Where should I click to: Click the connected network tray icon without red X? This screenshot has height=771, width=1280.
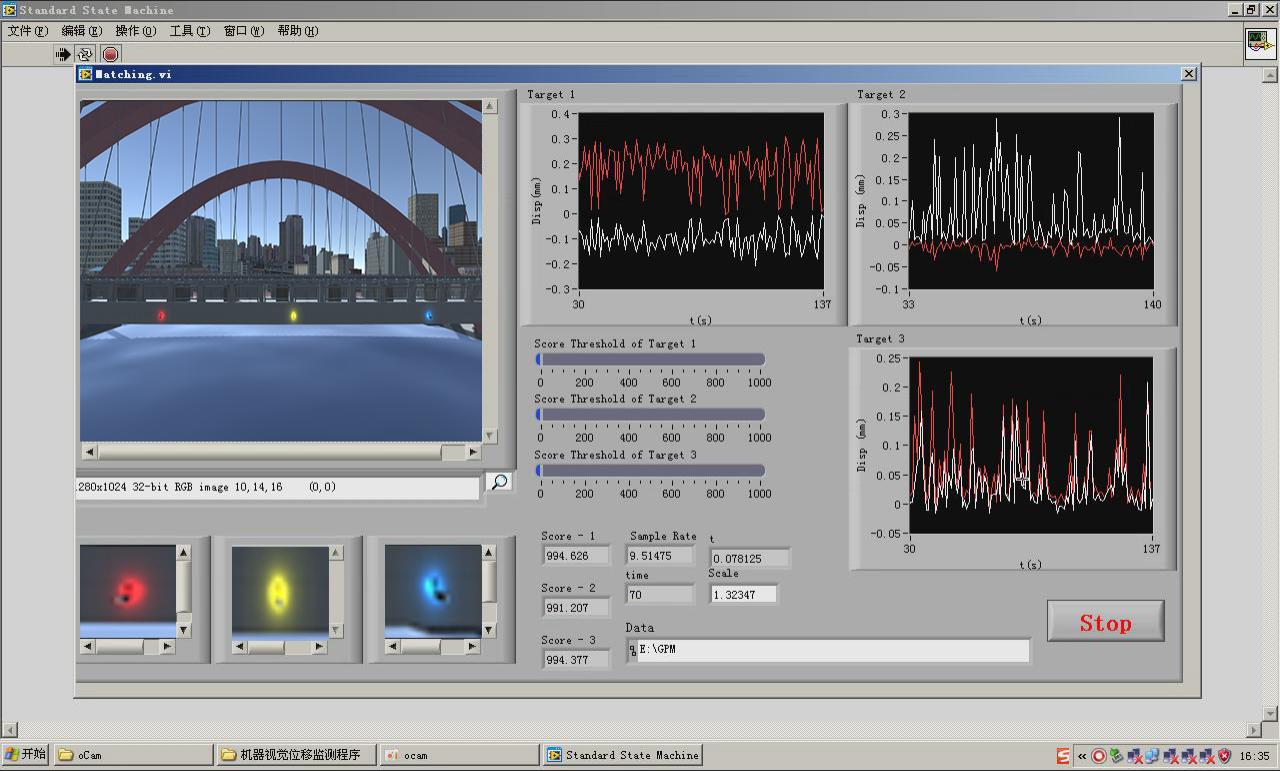pos(1152,755)
